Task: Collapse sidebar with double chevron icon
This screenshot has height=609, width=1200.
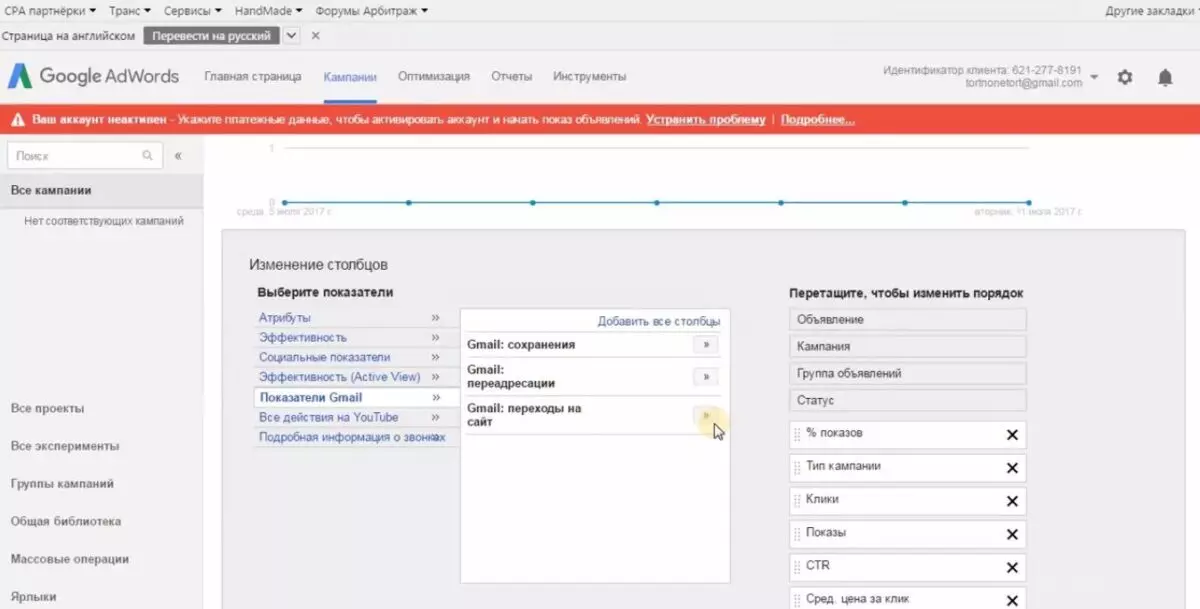Action: [x=178, y=156]
